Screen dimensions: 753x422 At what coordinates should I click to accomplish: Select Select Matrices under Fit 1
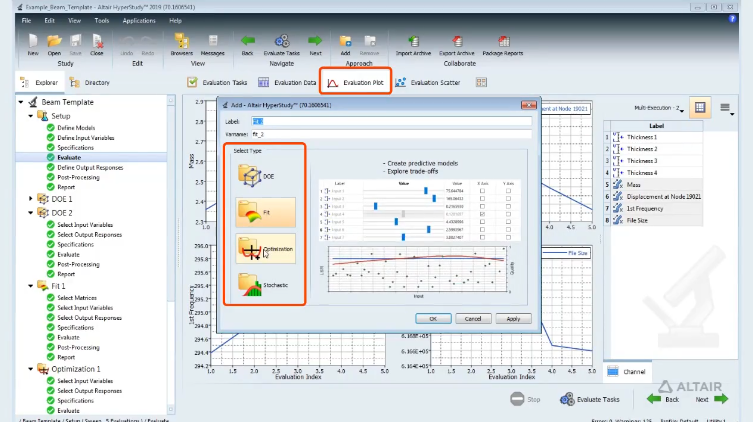point(77,298)
